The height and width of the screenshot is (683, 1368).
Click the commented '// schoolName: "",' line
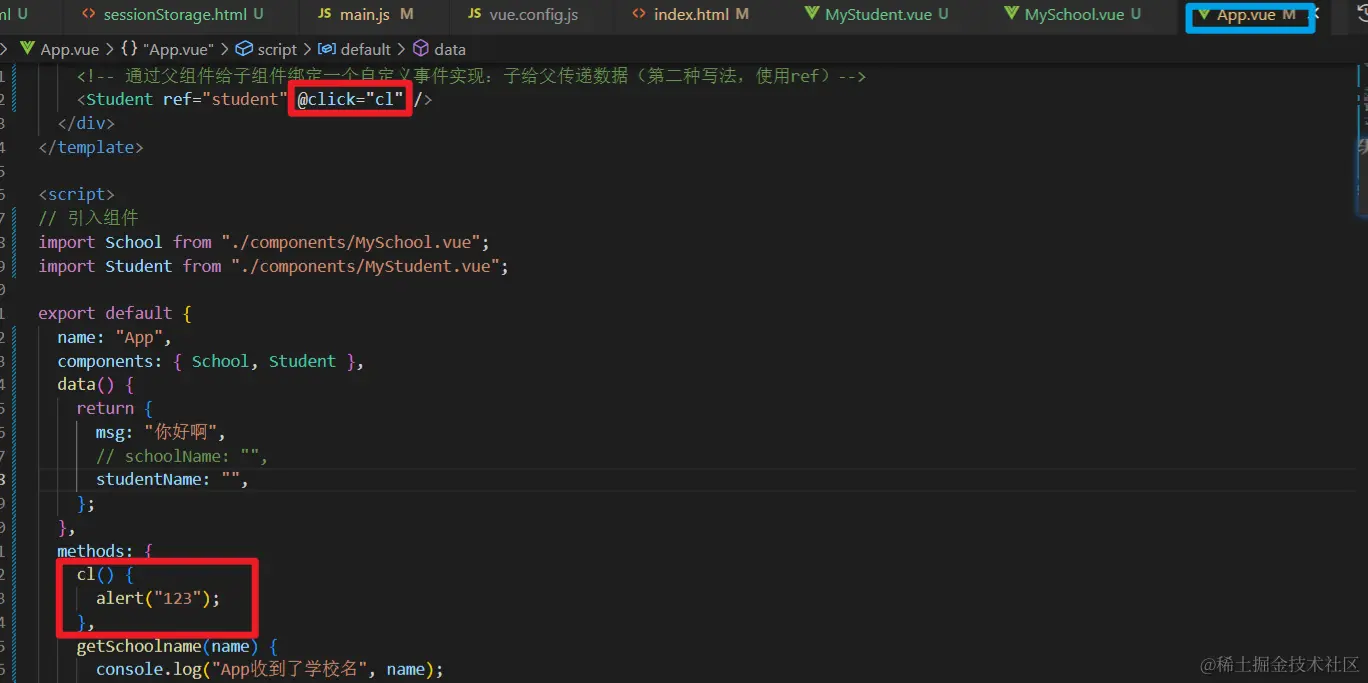coord(182,456)
